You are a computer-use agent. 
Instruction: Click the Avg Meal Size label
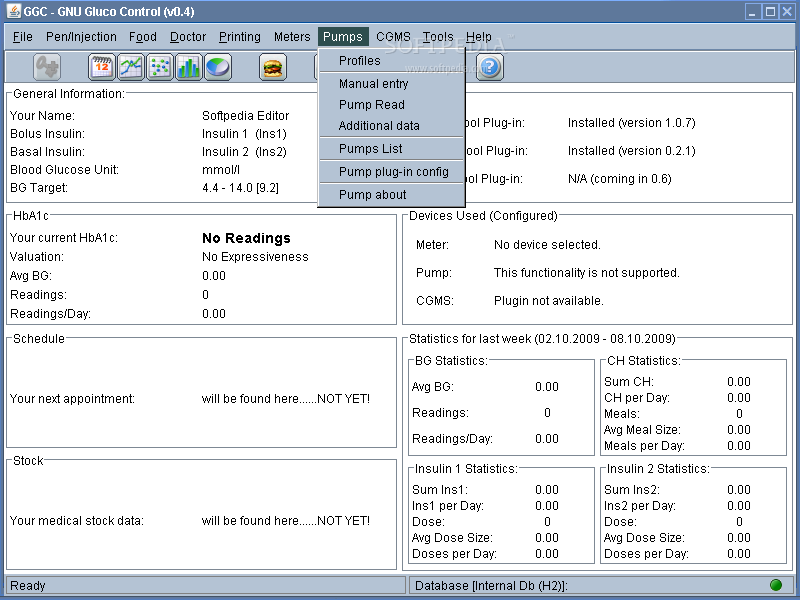(642, 430)
